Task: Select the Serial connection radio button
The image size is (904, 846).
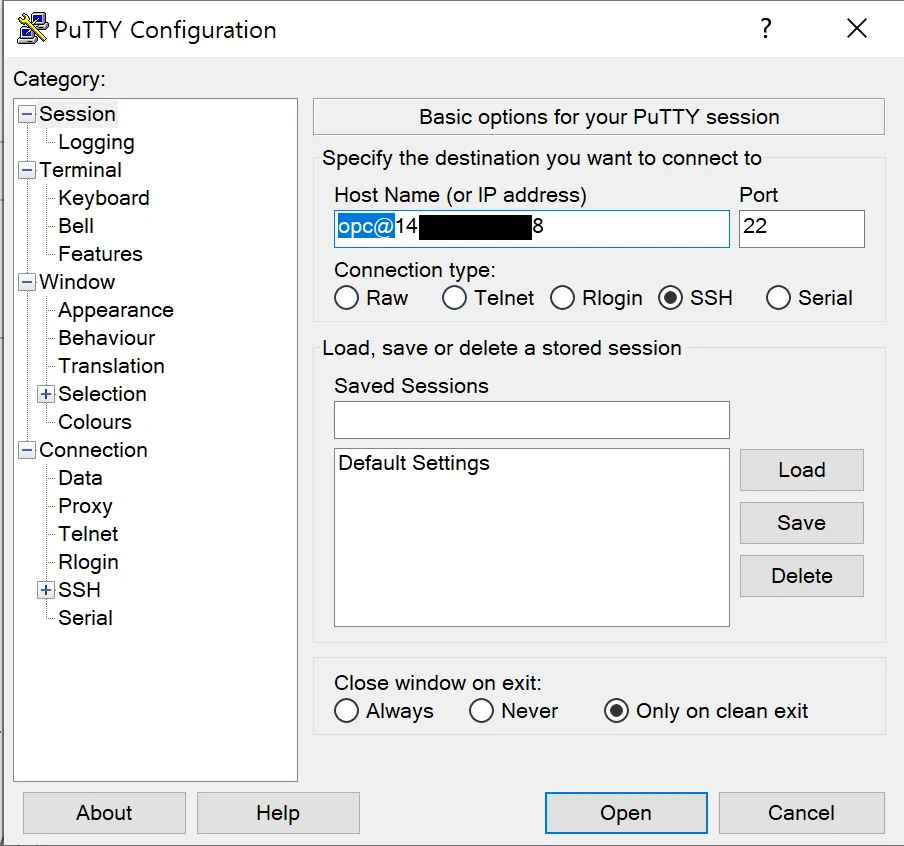Action: click(778, 298)
